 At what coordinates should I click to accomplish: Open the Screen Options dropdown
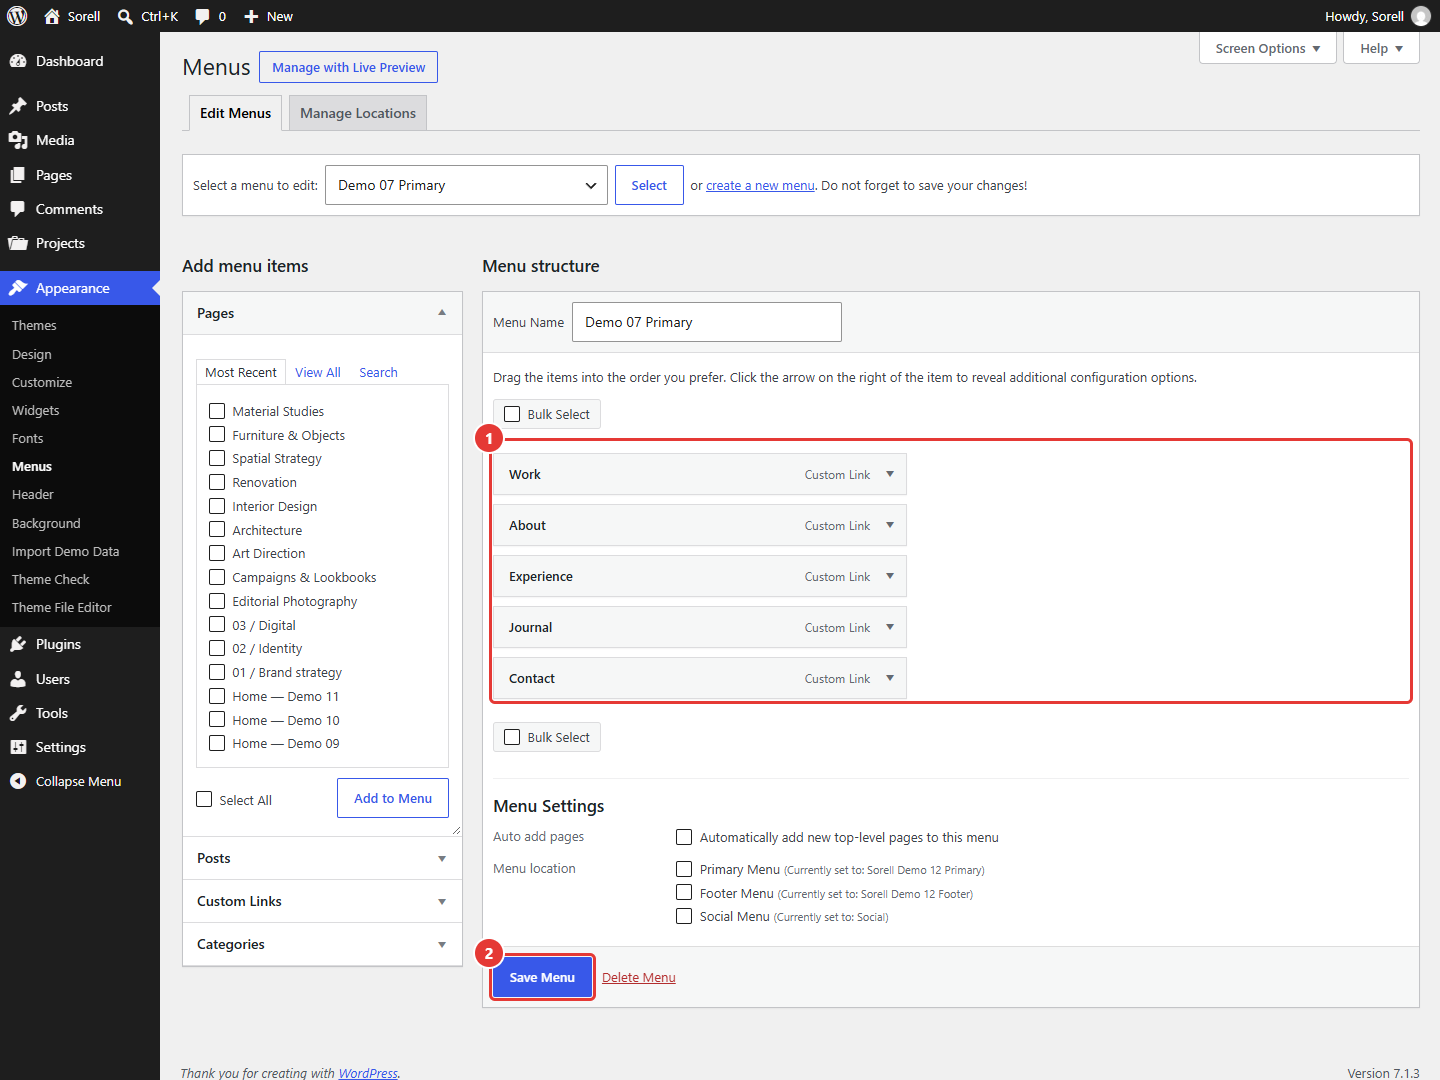point(1268,48)
